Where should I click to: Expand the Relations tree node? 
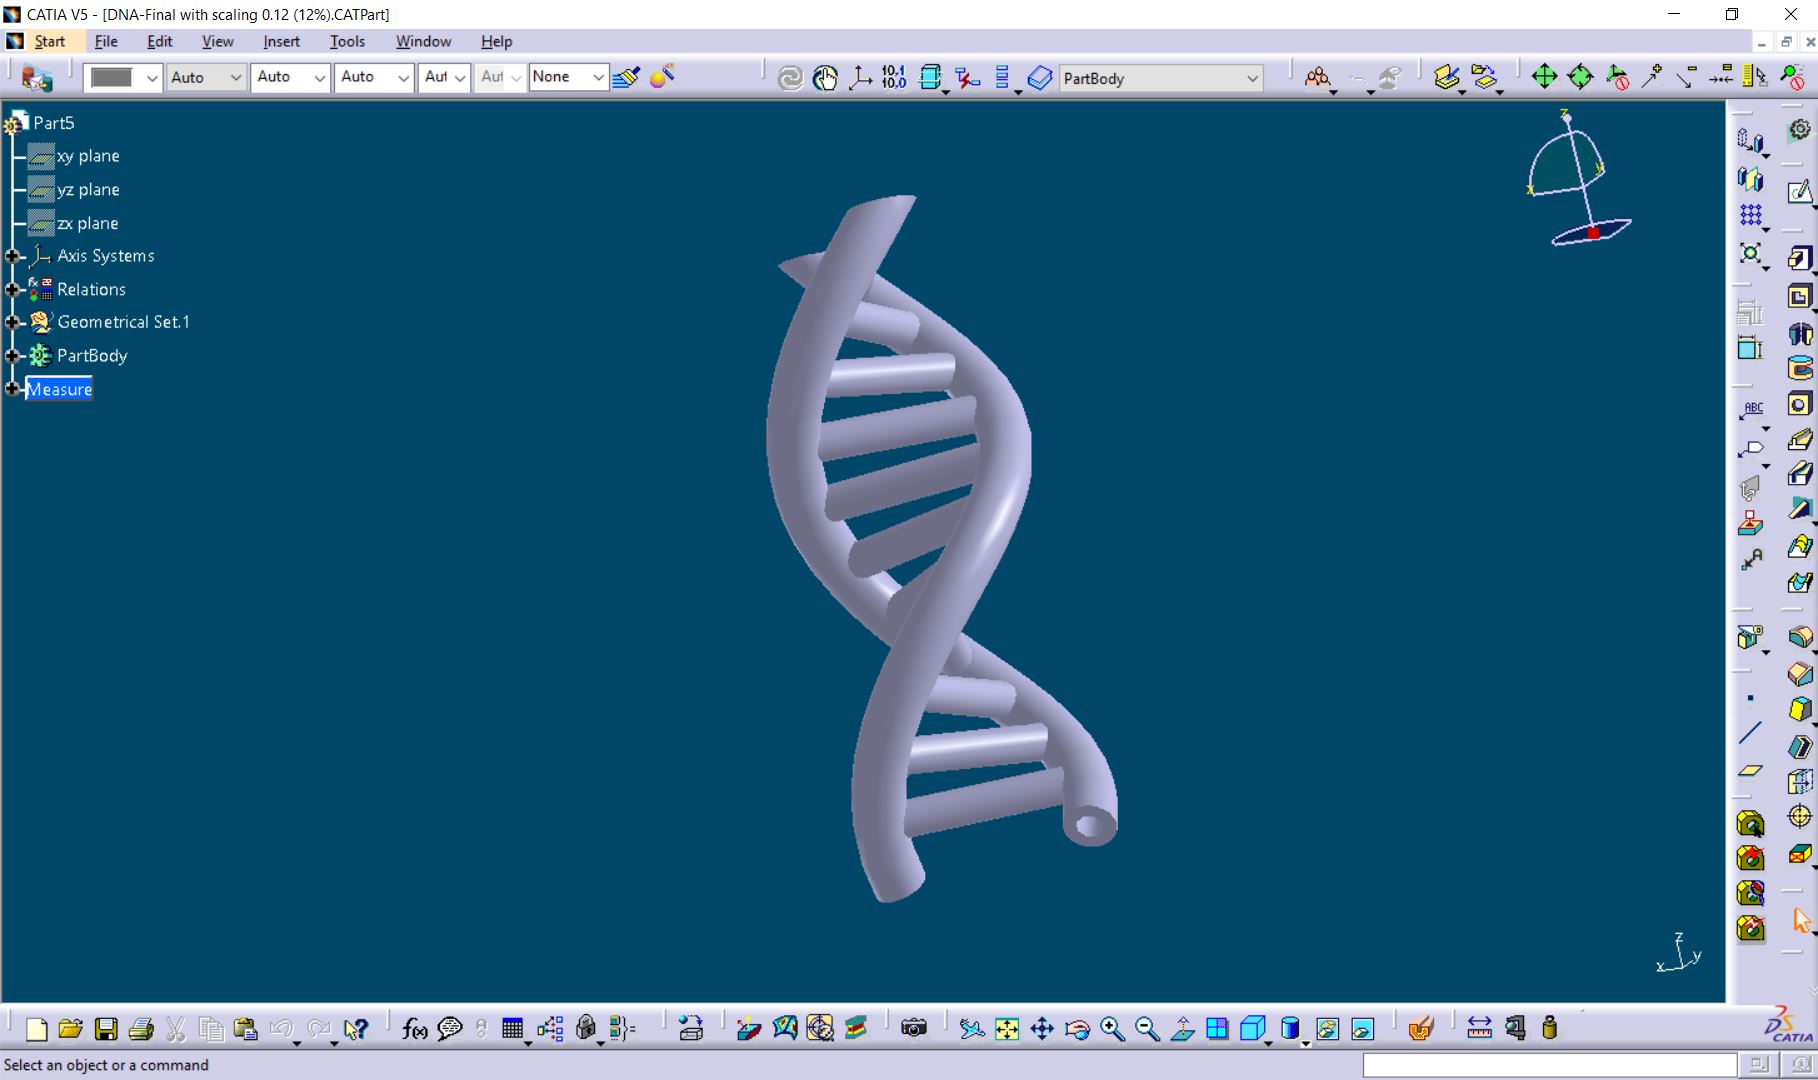tap(12, 290)
